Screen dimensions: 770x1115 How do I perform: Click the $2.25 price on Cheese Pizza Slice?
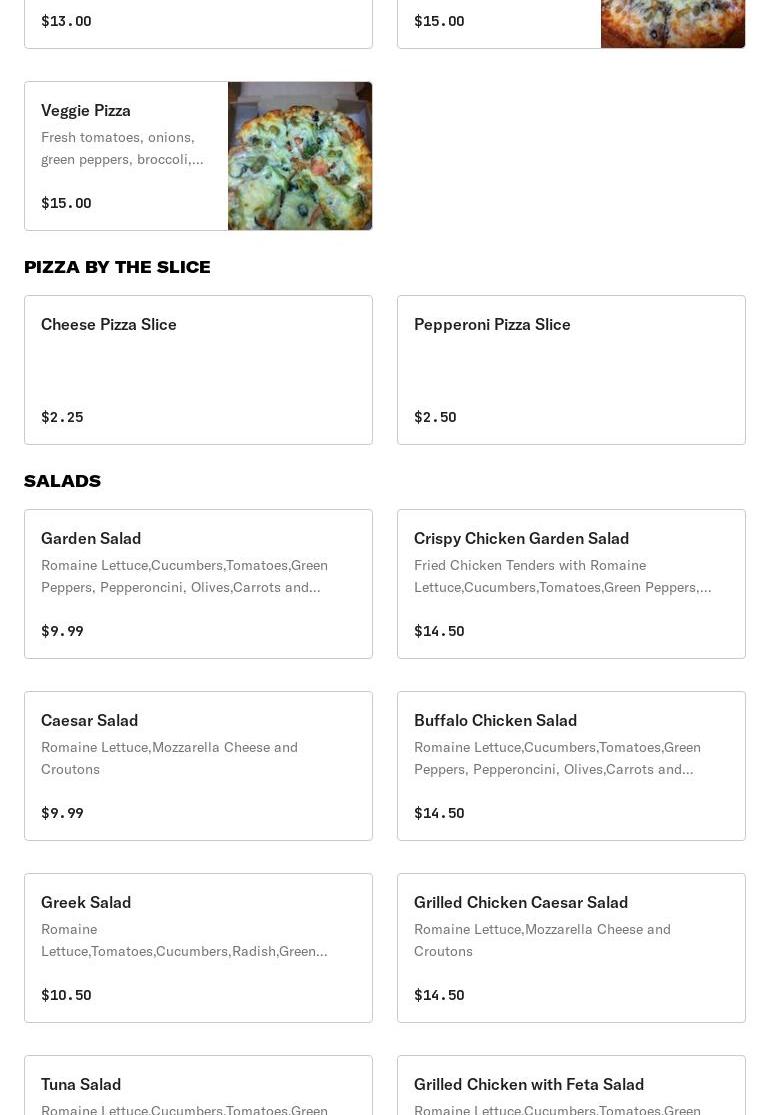(62, 417)
